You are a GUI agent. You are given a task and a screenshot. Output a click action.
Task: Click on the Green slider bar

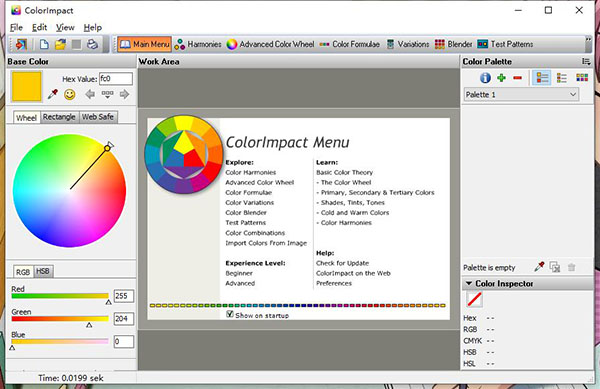tap(60, 319)
